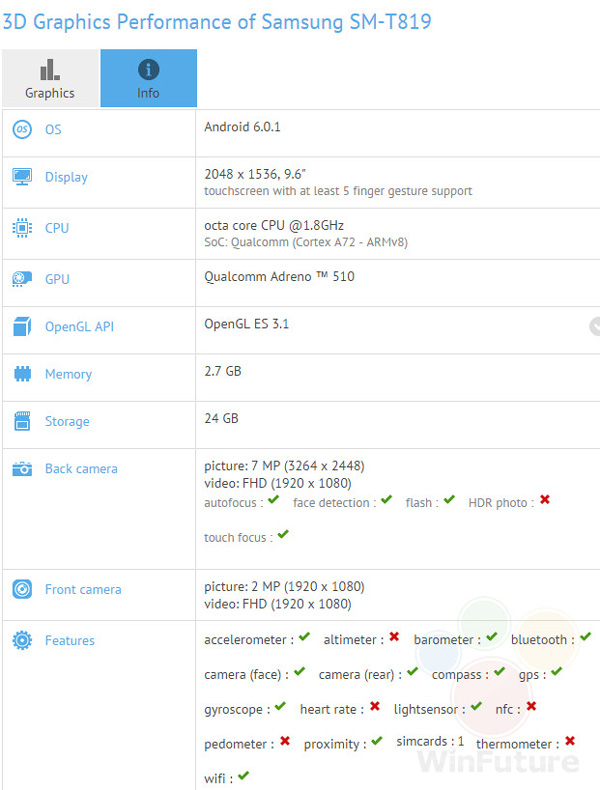Click the OS row icon

[x=22, y=130]
